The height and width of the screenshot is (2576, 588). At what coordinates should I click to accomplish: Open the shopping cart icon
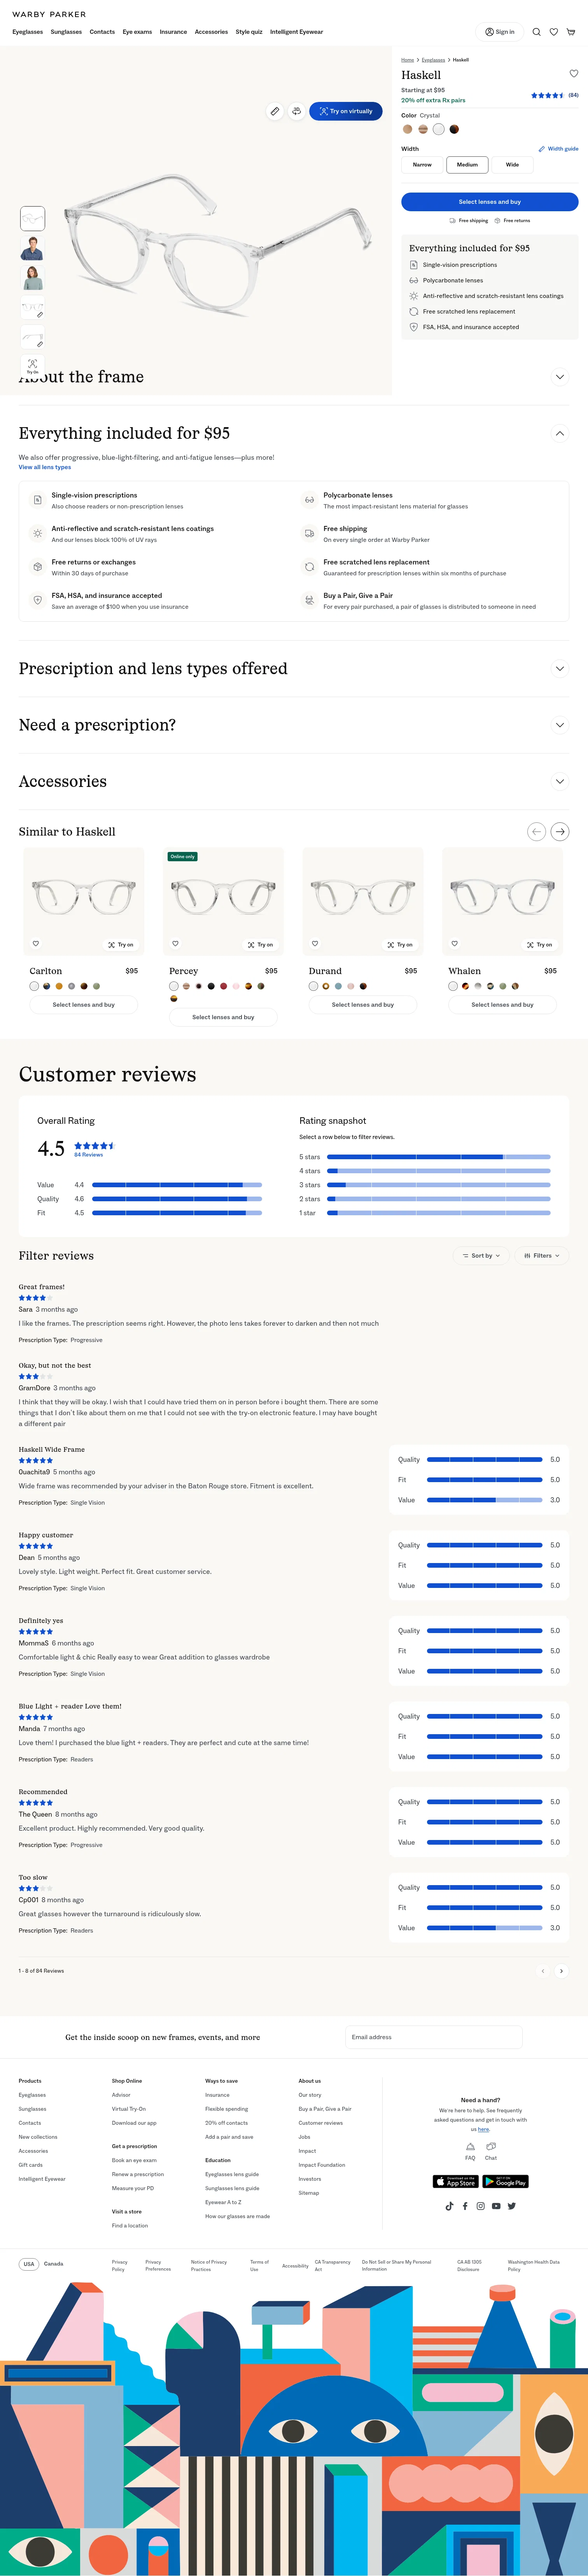pyautogui.click(x=571, y=32)
